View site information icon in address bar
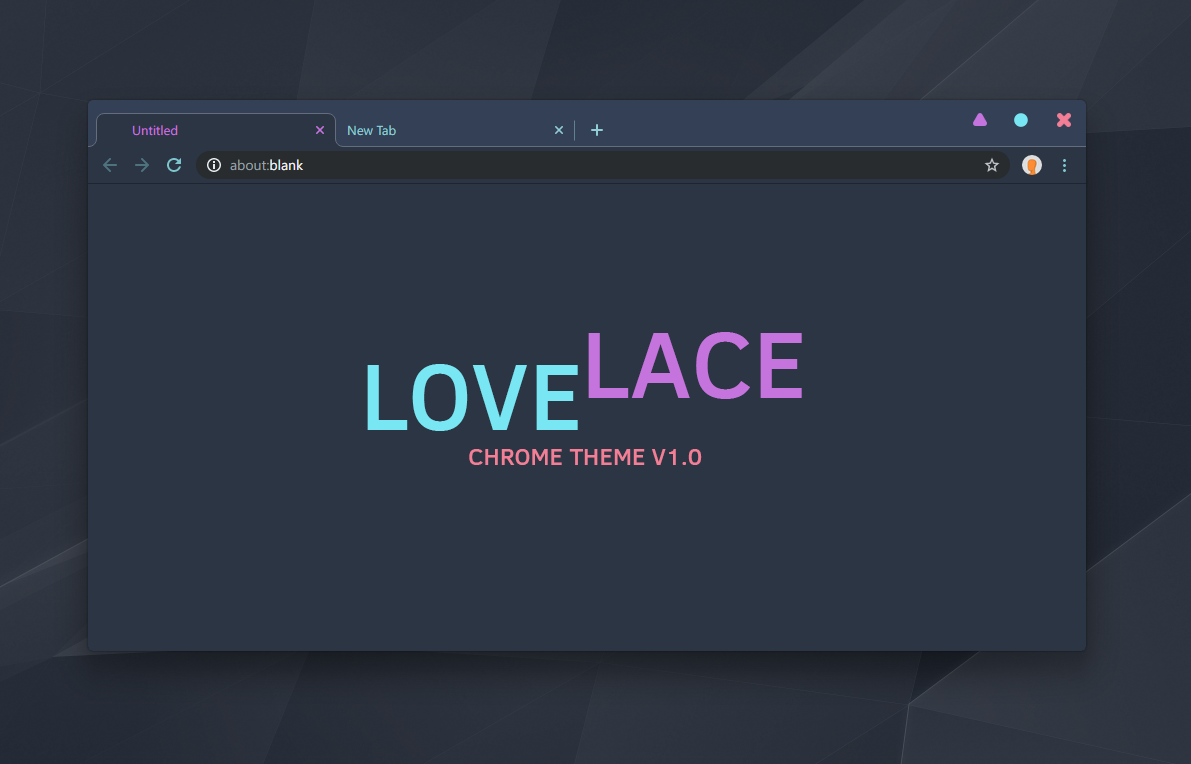 click(213, 165)
